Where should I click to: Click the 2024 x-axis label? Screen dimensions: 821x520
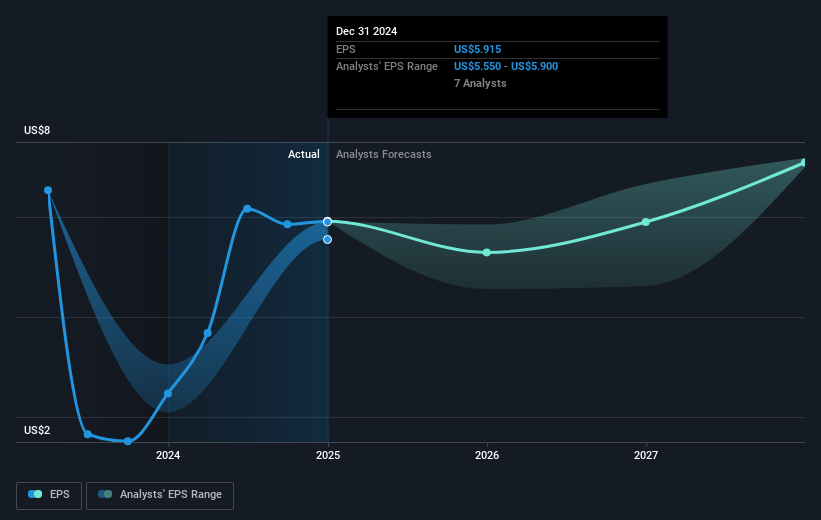click(x=168, y=455)
